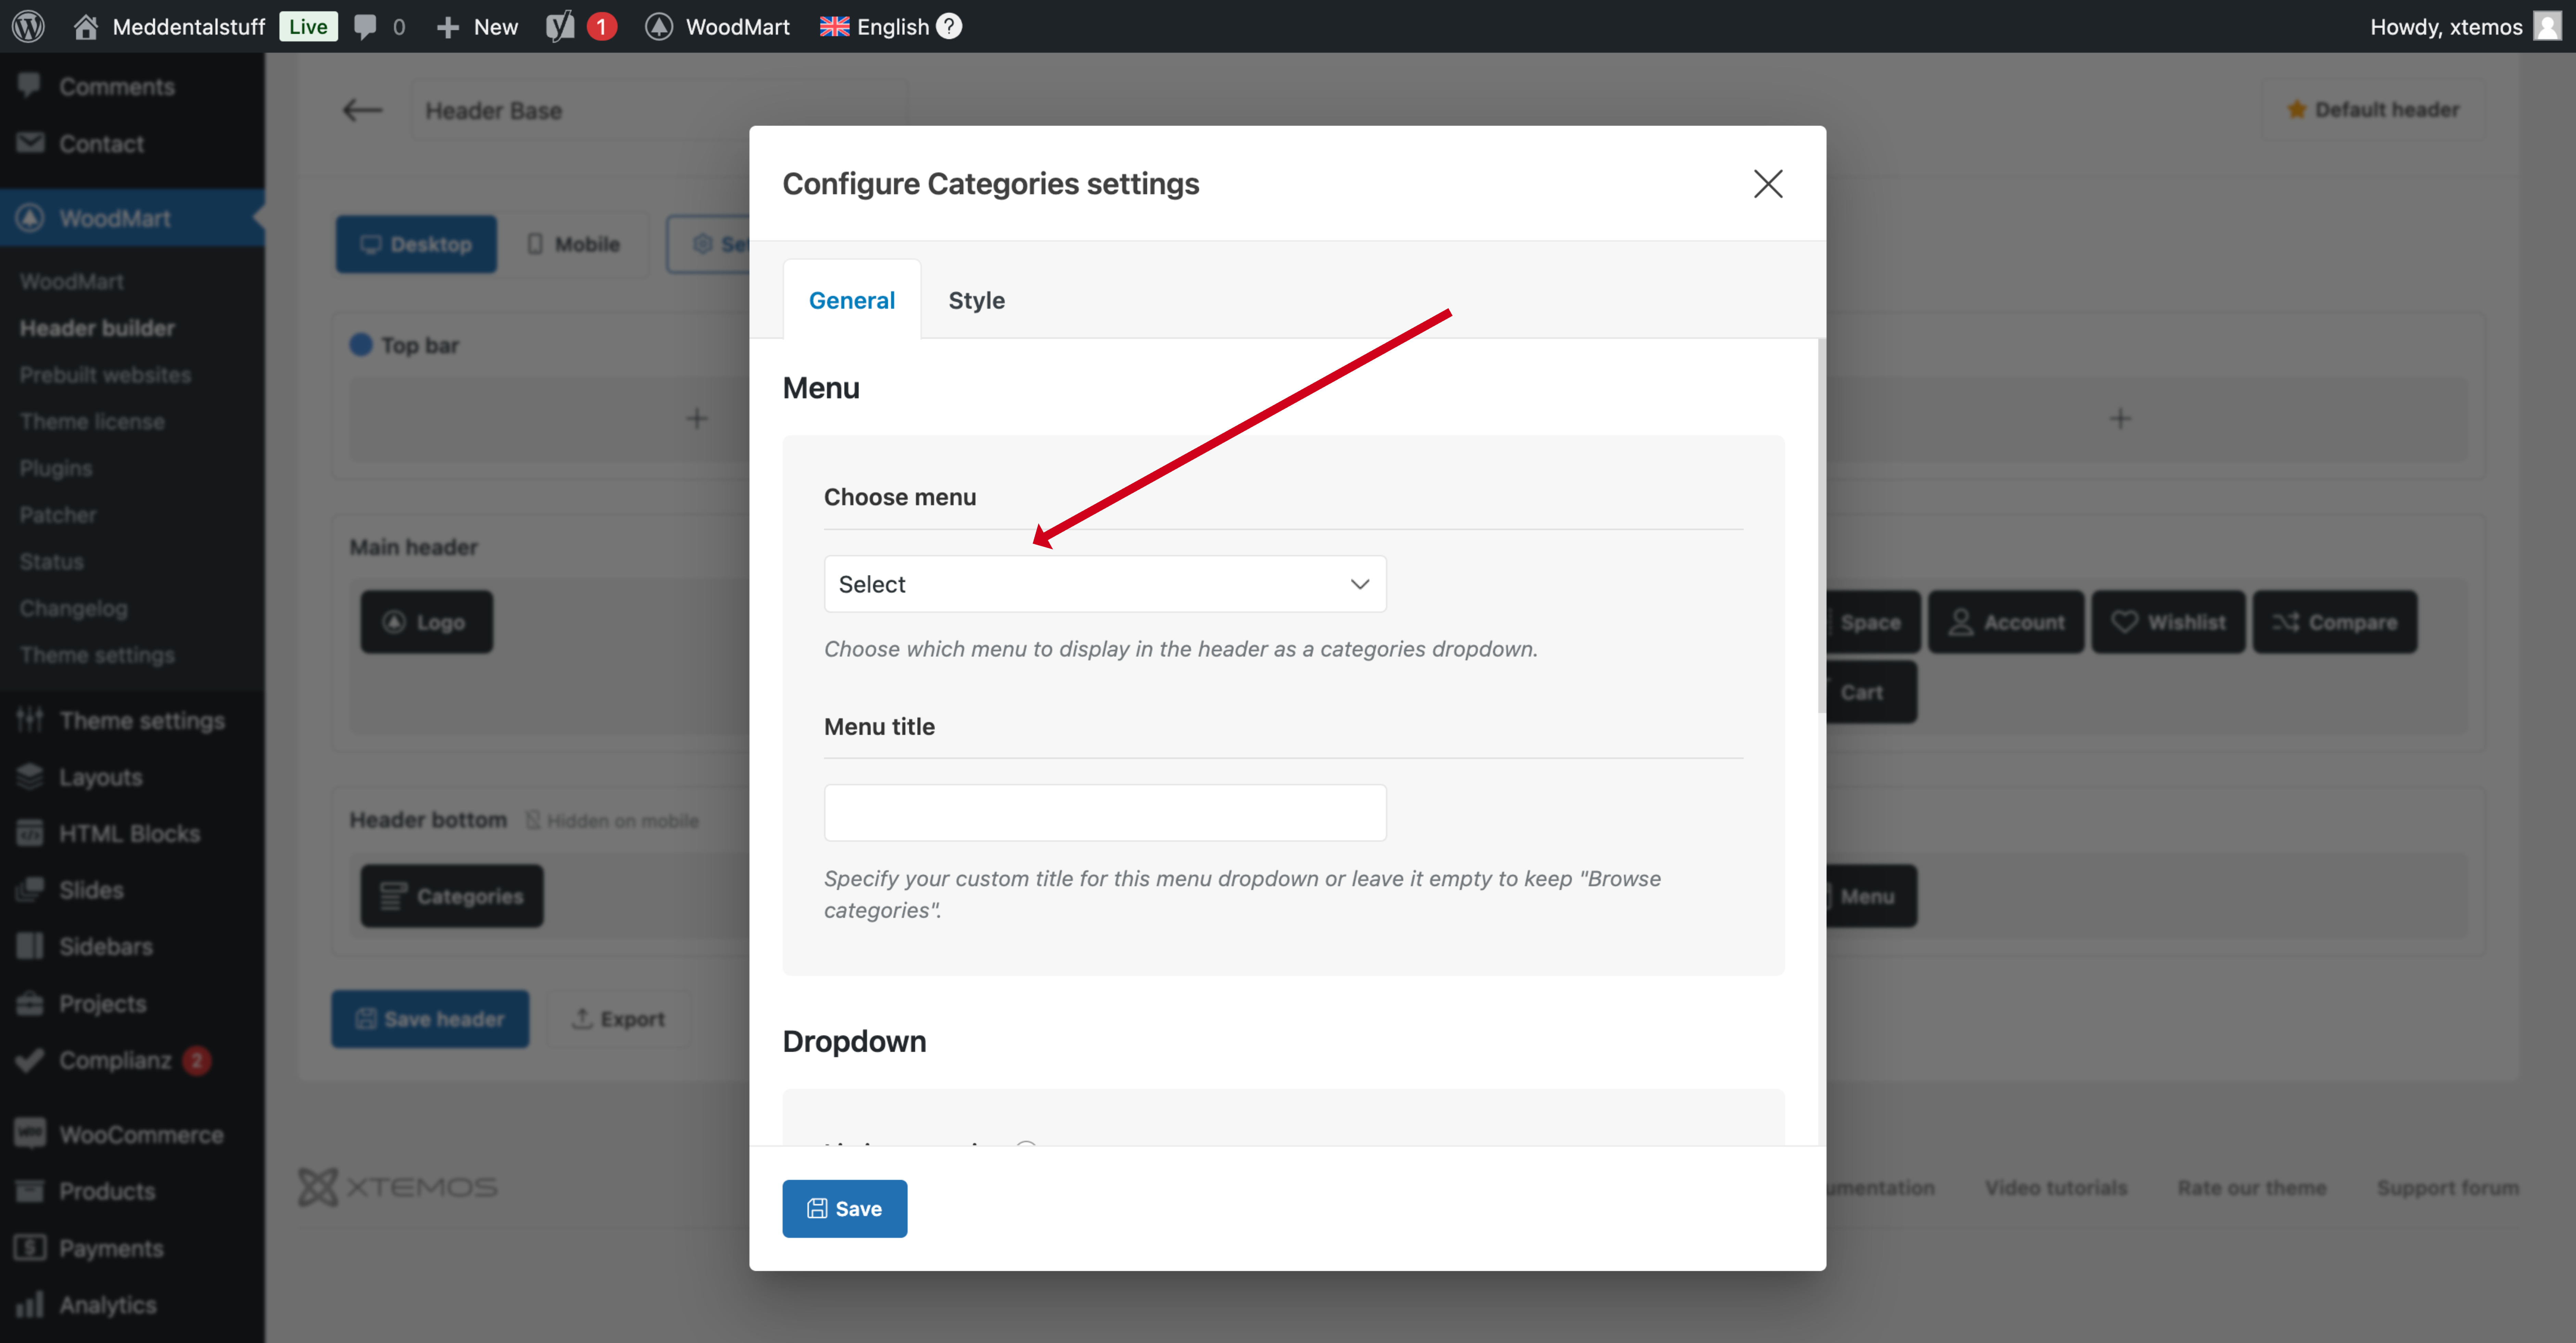
Task: Click the Menu title input field
Action: point(1105,813)
